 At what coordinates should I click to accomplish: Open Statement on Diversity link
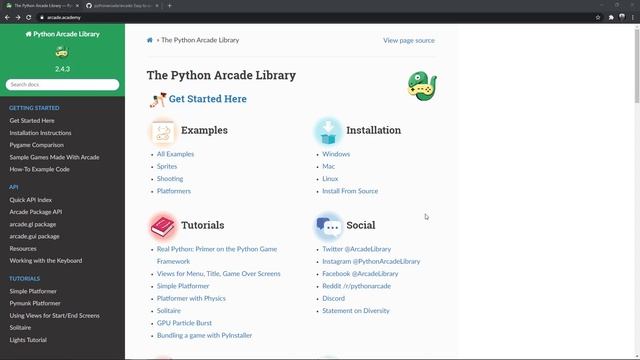tap(356, 311)
